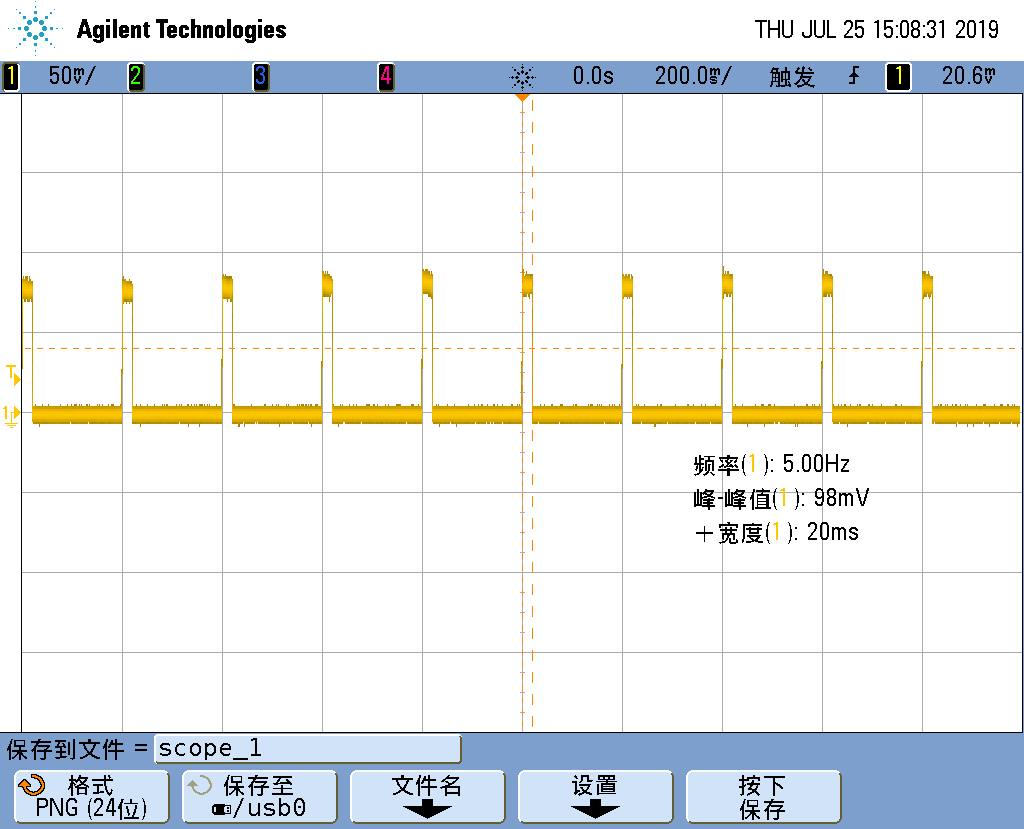
Task: Open the 触发 trigger menu
Action: pyautogui.click(x=790, y=76)
